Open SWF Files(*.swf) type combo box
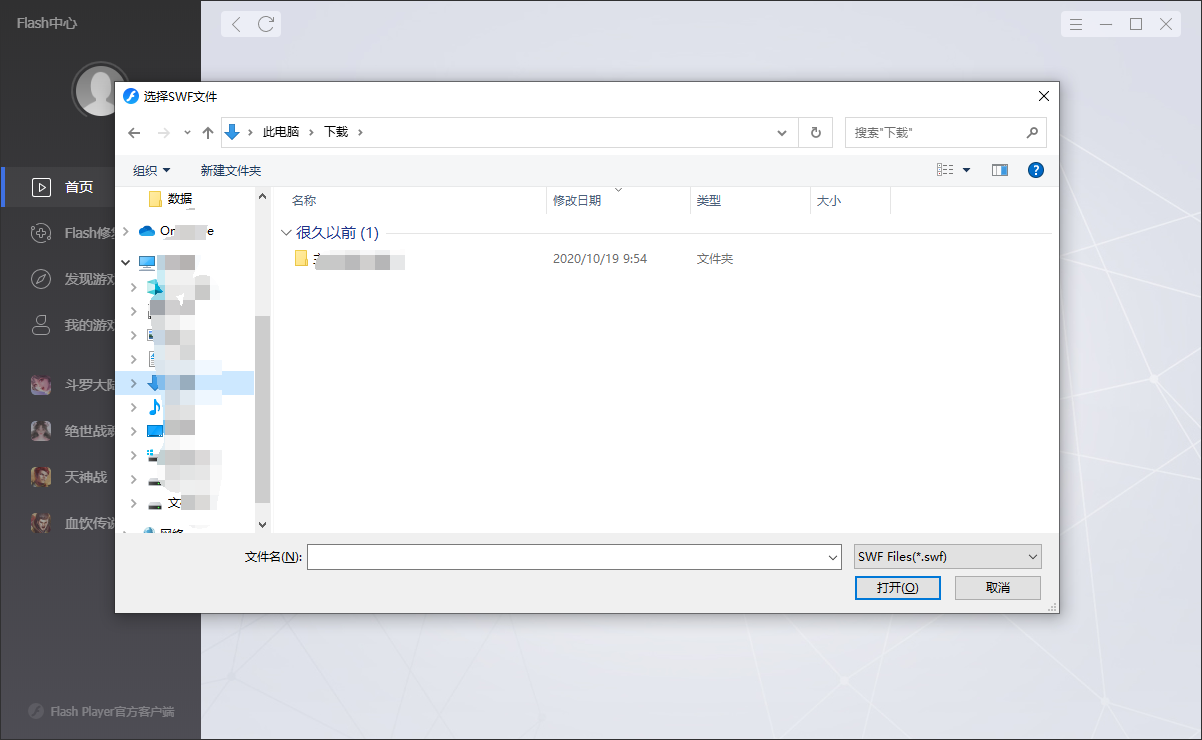Viewport: 1202px width, 740px height. (x=948, y=557)
